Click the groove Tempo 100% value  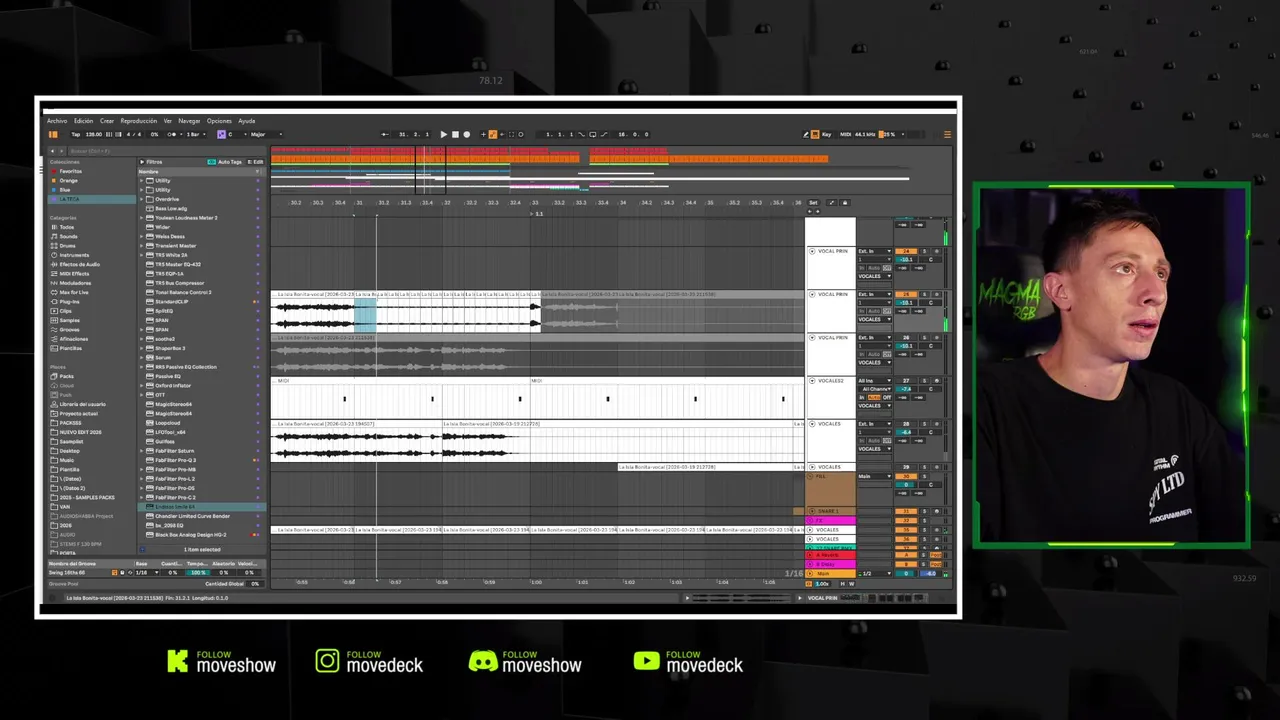point(198,572)
